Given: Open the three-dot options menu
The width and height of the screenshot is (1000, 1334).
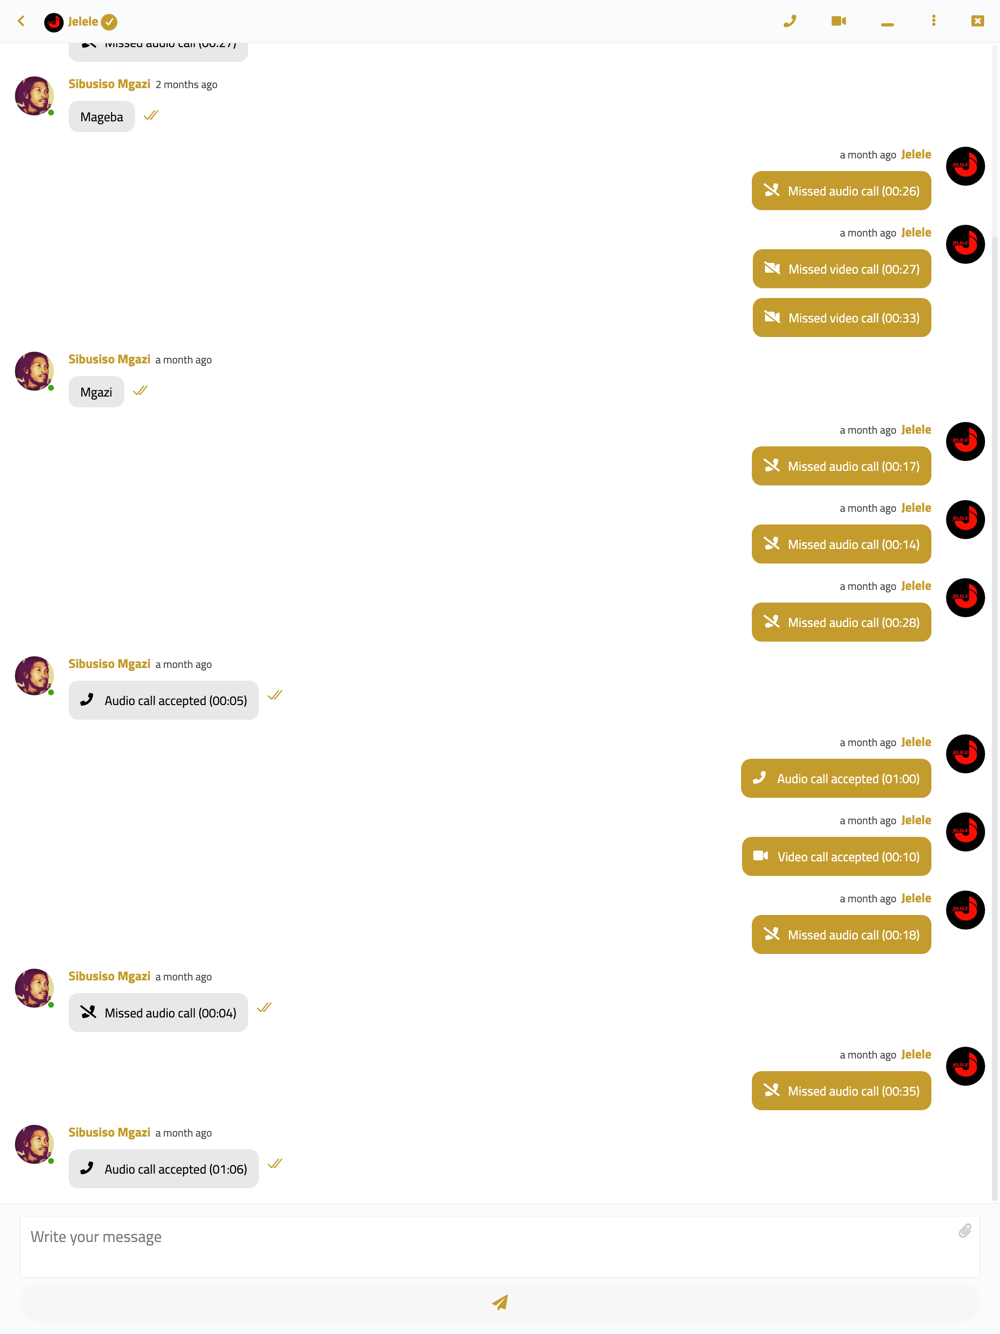Looking at the screenshot, I should [x=934, y=21].
